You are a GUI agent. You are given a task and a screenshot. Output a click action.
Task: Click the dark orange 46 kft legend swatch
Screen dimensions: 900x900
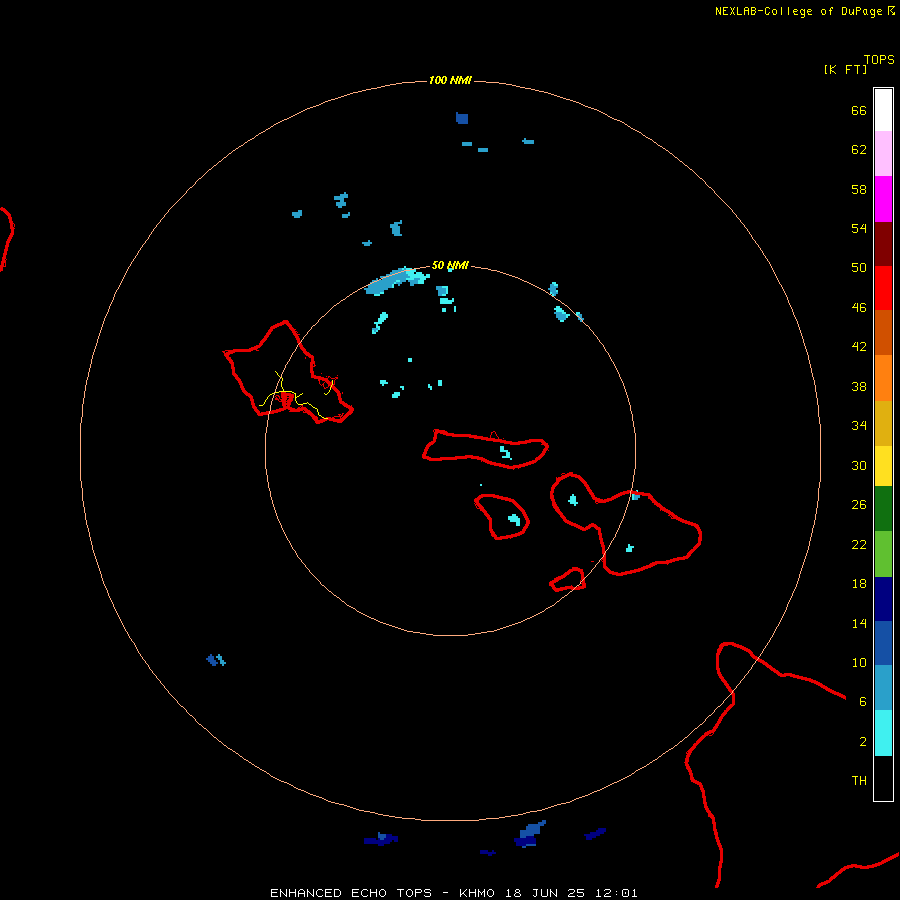coord(883,333)
